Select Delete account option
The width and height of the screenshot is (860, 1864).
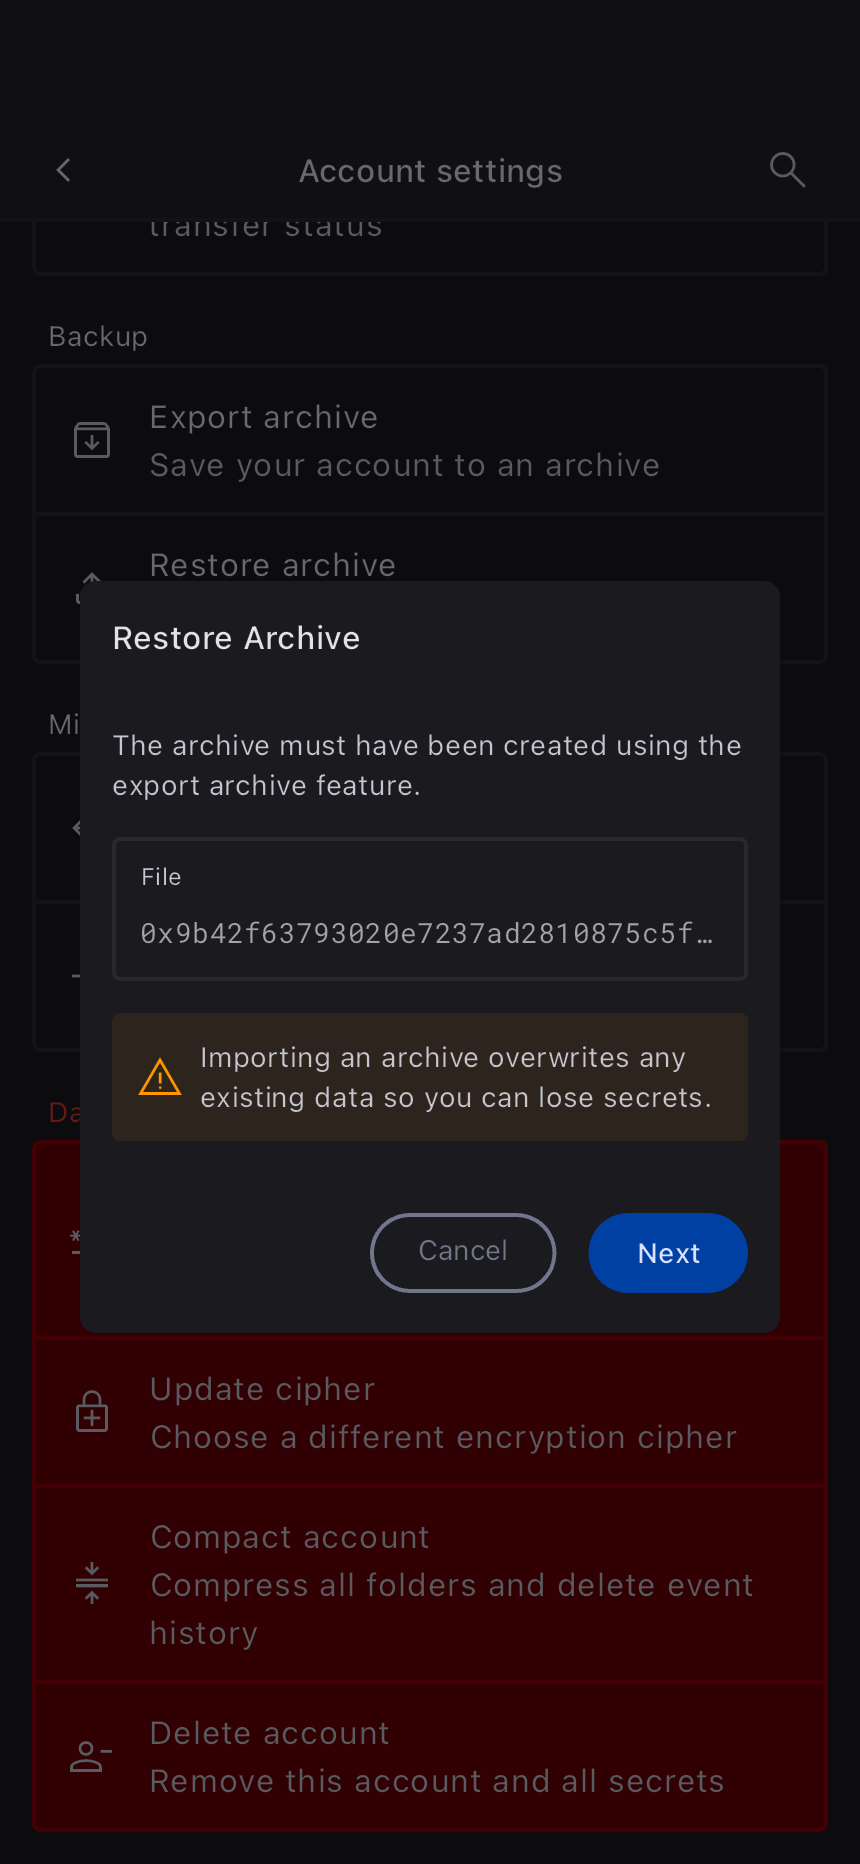click(430, 1757)
